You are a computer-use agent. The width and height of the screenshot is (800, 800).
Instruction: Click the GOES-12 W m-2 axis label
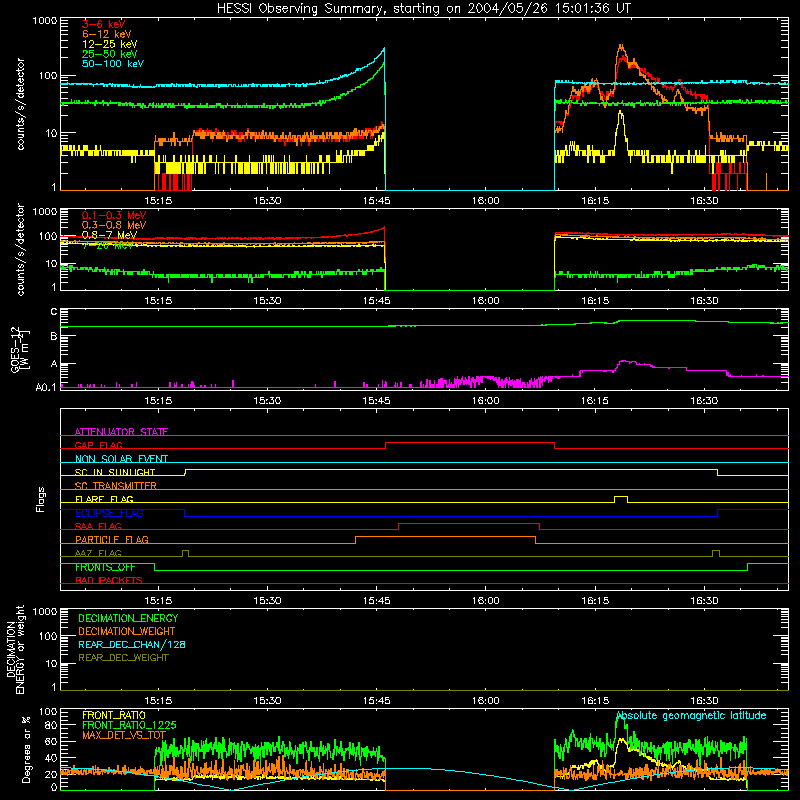(20, 350)
